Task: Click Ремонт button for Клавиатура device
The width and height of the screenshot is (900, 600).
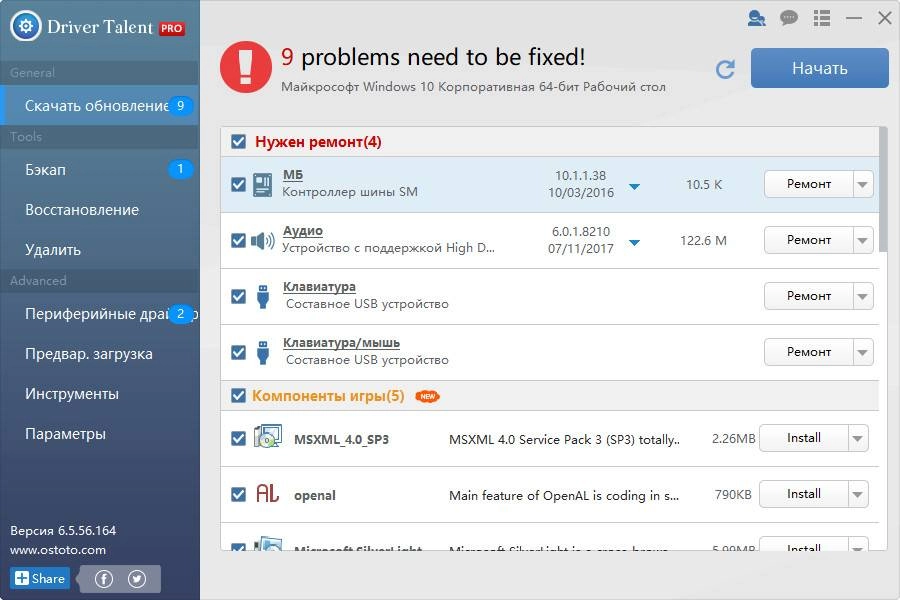Action: pos(809,296)
